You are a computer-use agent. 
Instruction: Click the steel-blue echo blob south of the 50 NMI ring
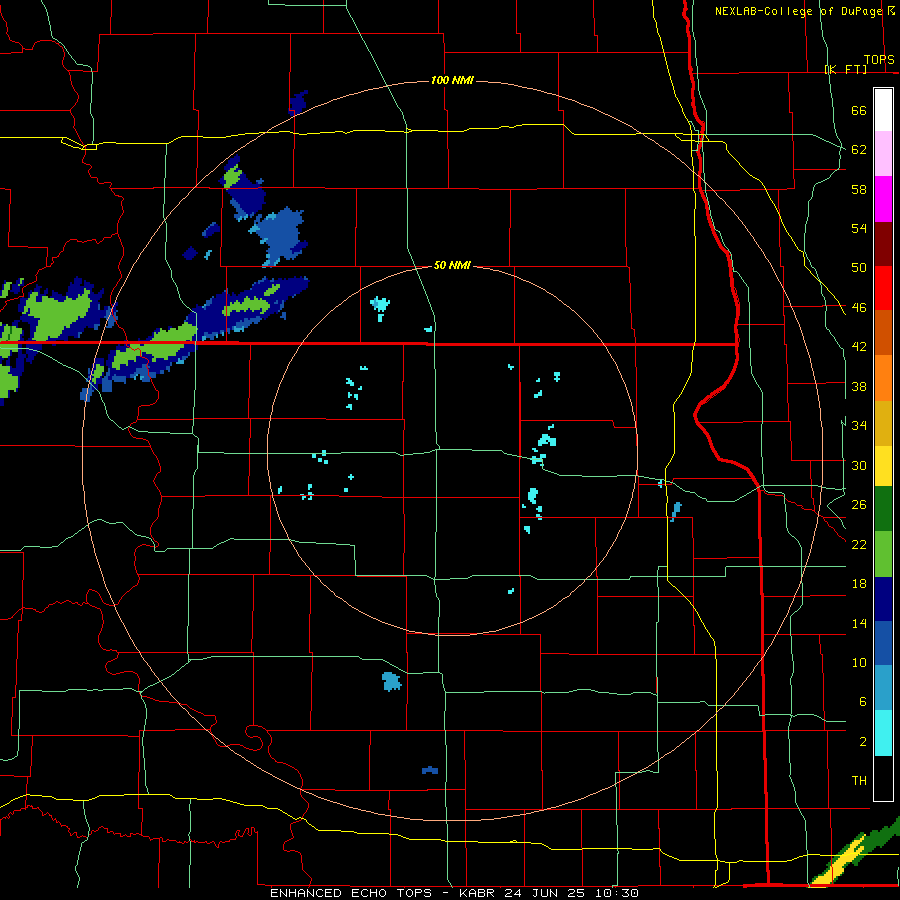click(x=391, y=681)
